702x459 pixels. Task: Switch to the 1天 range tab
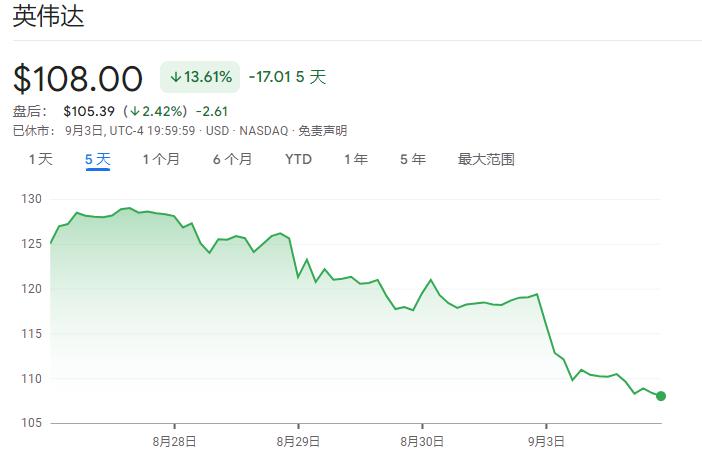click(40, 159)
